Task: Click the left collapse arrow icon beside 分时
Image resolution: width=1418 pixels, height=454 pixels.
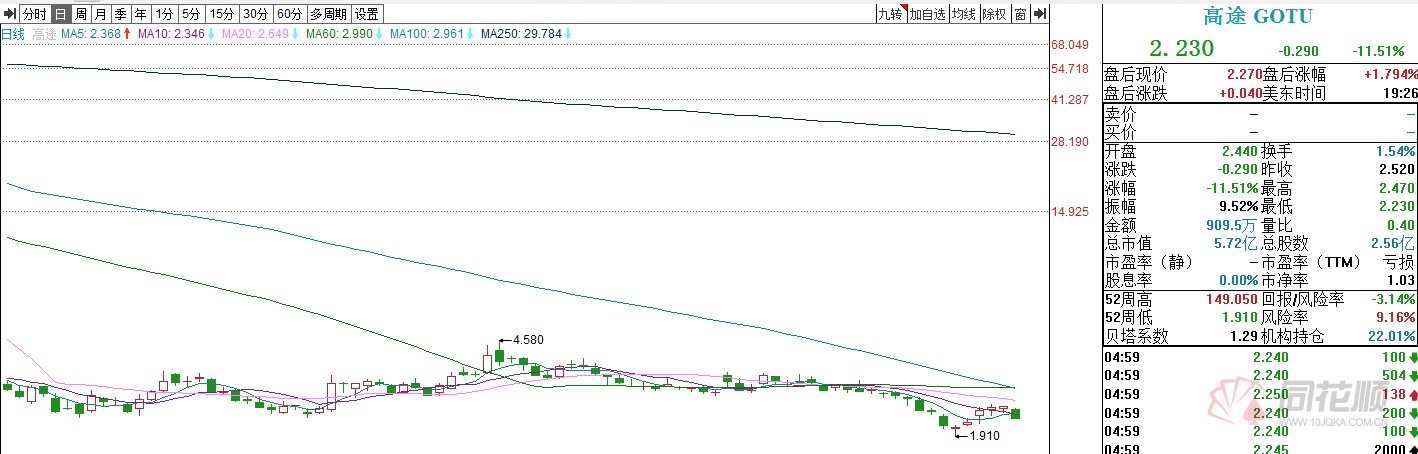Action: (9, 14)
